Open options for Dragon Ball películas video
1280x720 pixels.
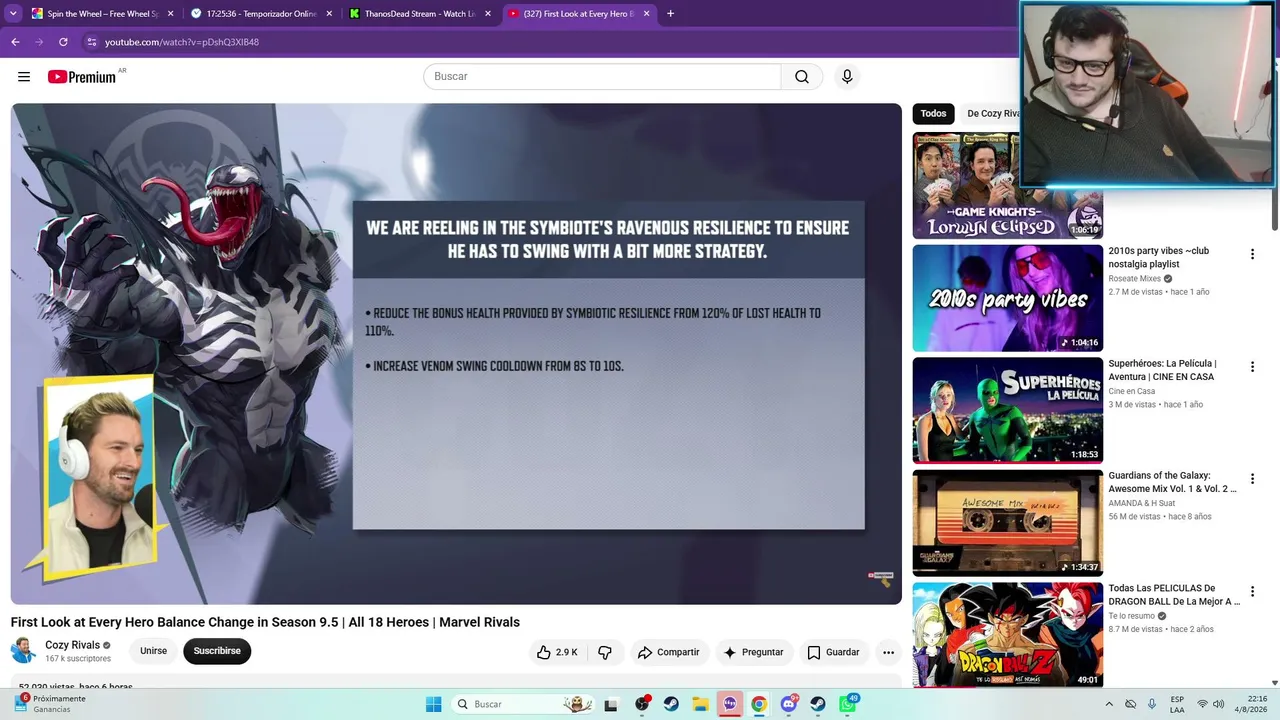pyautogui.click(x=1252, y=593)
